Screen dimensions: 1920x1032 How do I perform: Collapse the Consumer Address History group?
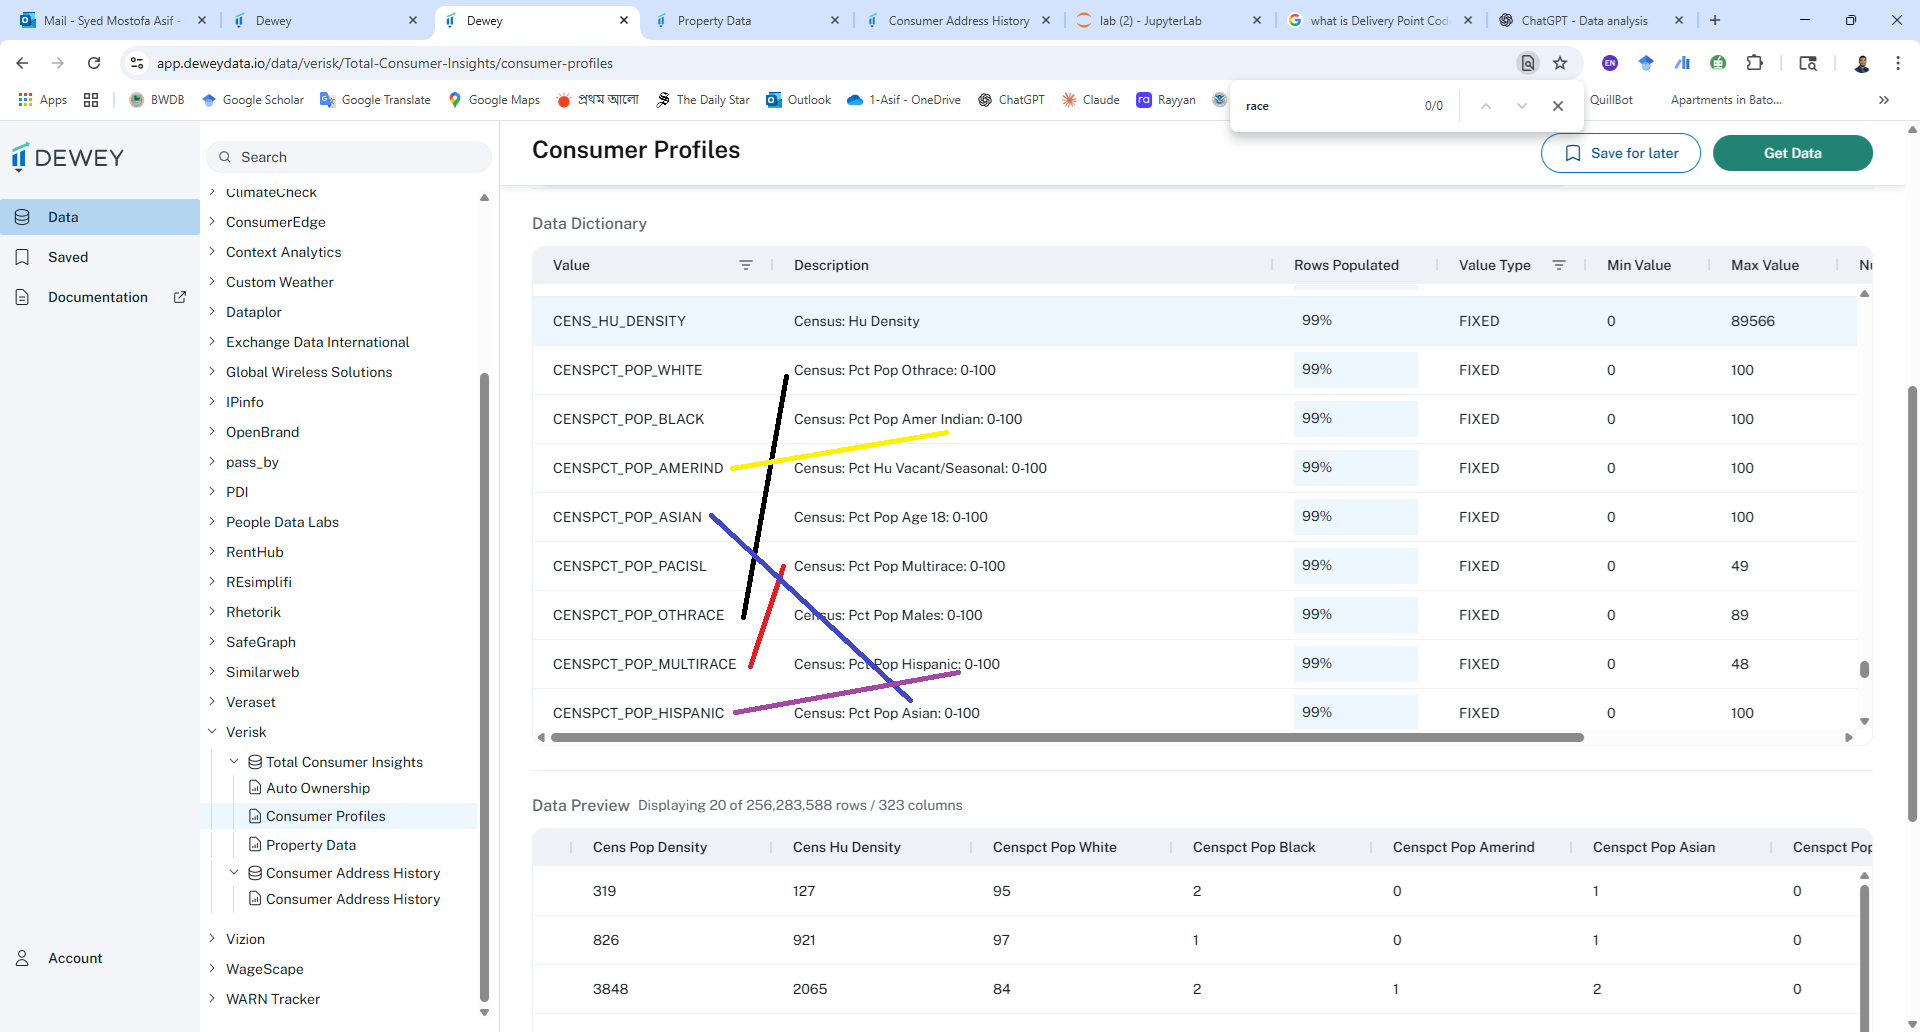coord(234,873)
